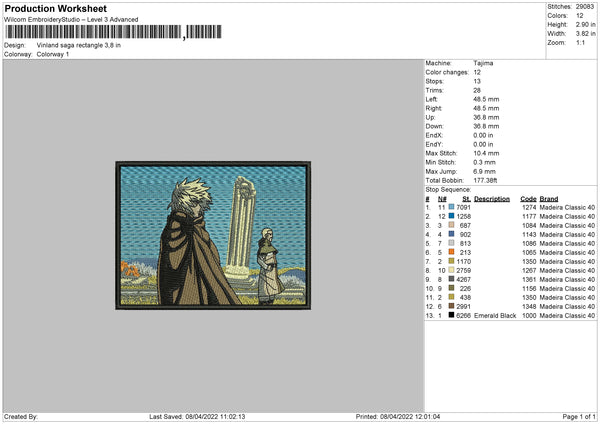Click stitch count 7091 in stop 1
The image size is (600, 424).
coord(463,207)
